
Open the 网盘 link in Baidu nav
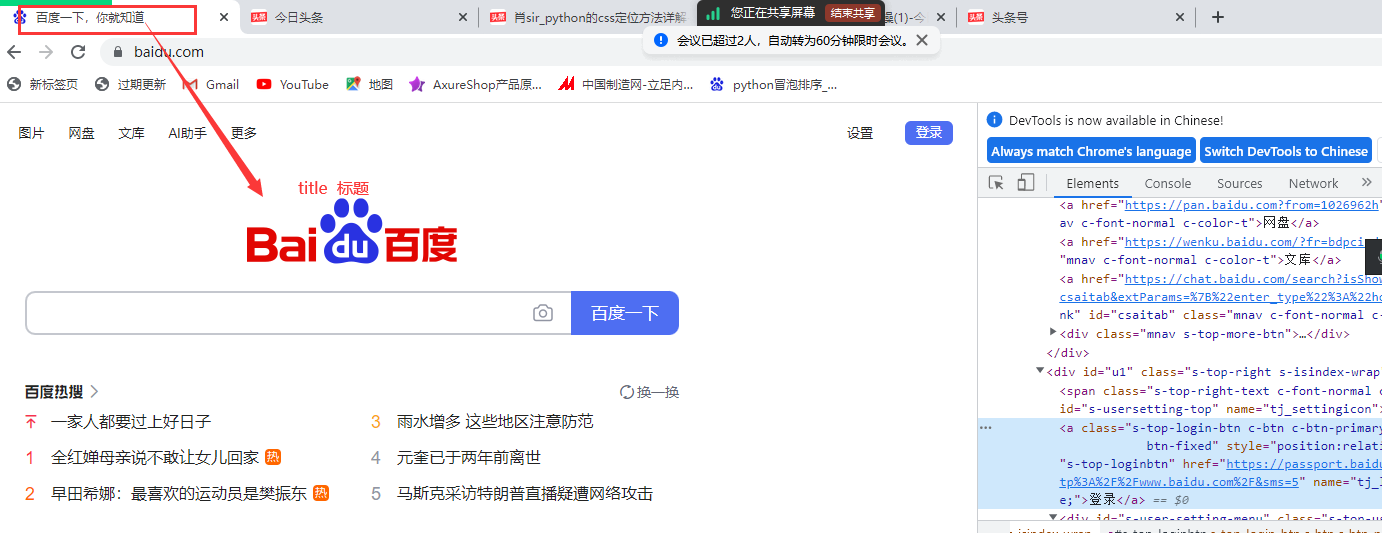point(81,133)
